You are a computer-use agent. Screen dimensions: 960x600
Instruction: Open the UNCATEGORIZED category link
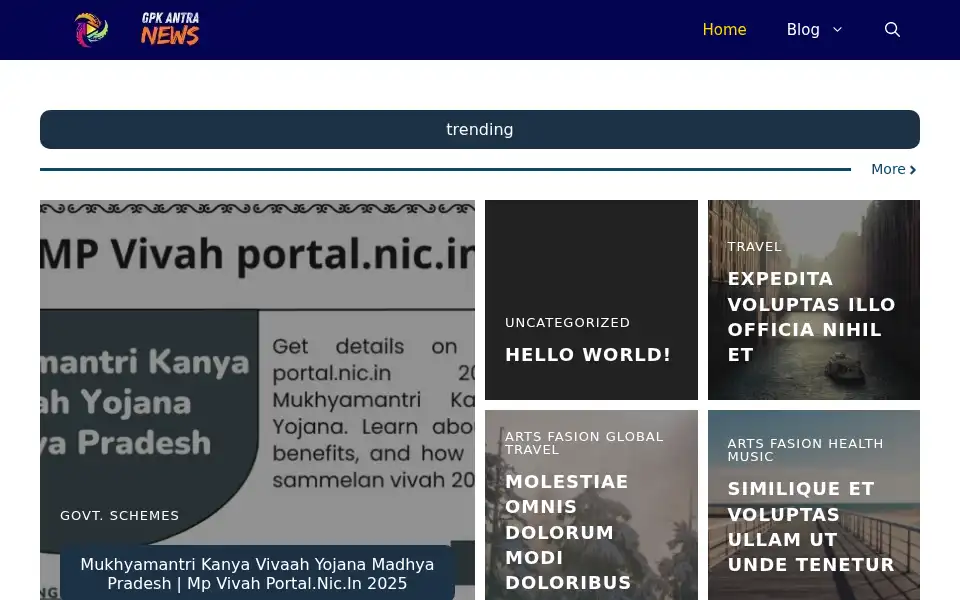tap(567, 323)
